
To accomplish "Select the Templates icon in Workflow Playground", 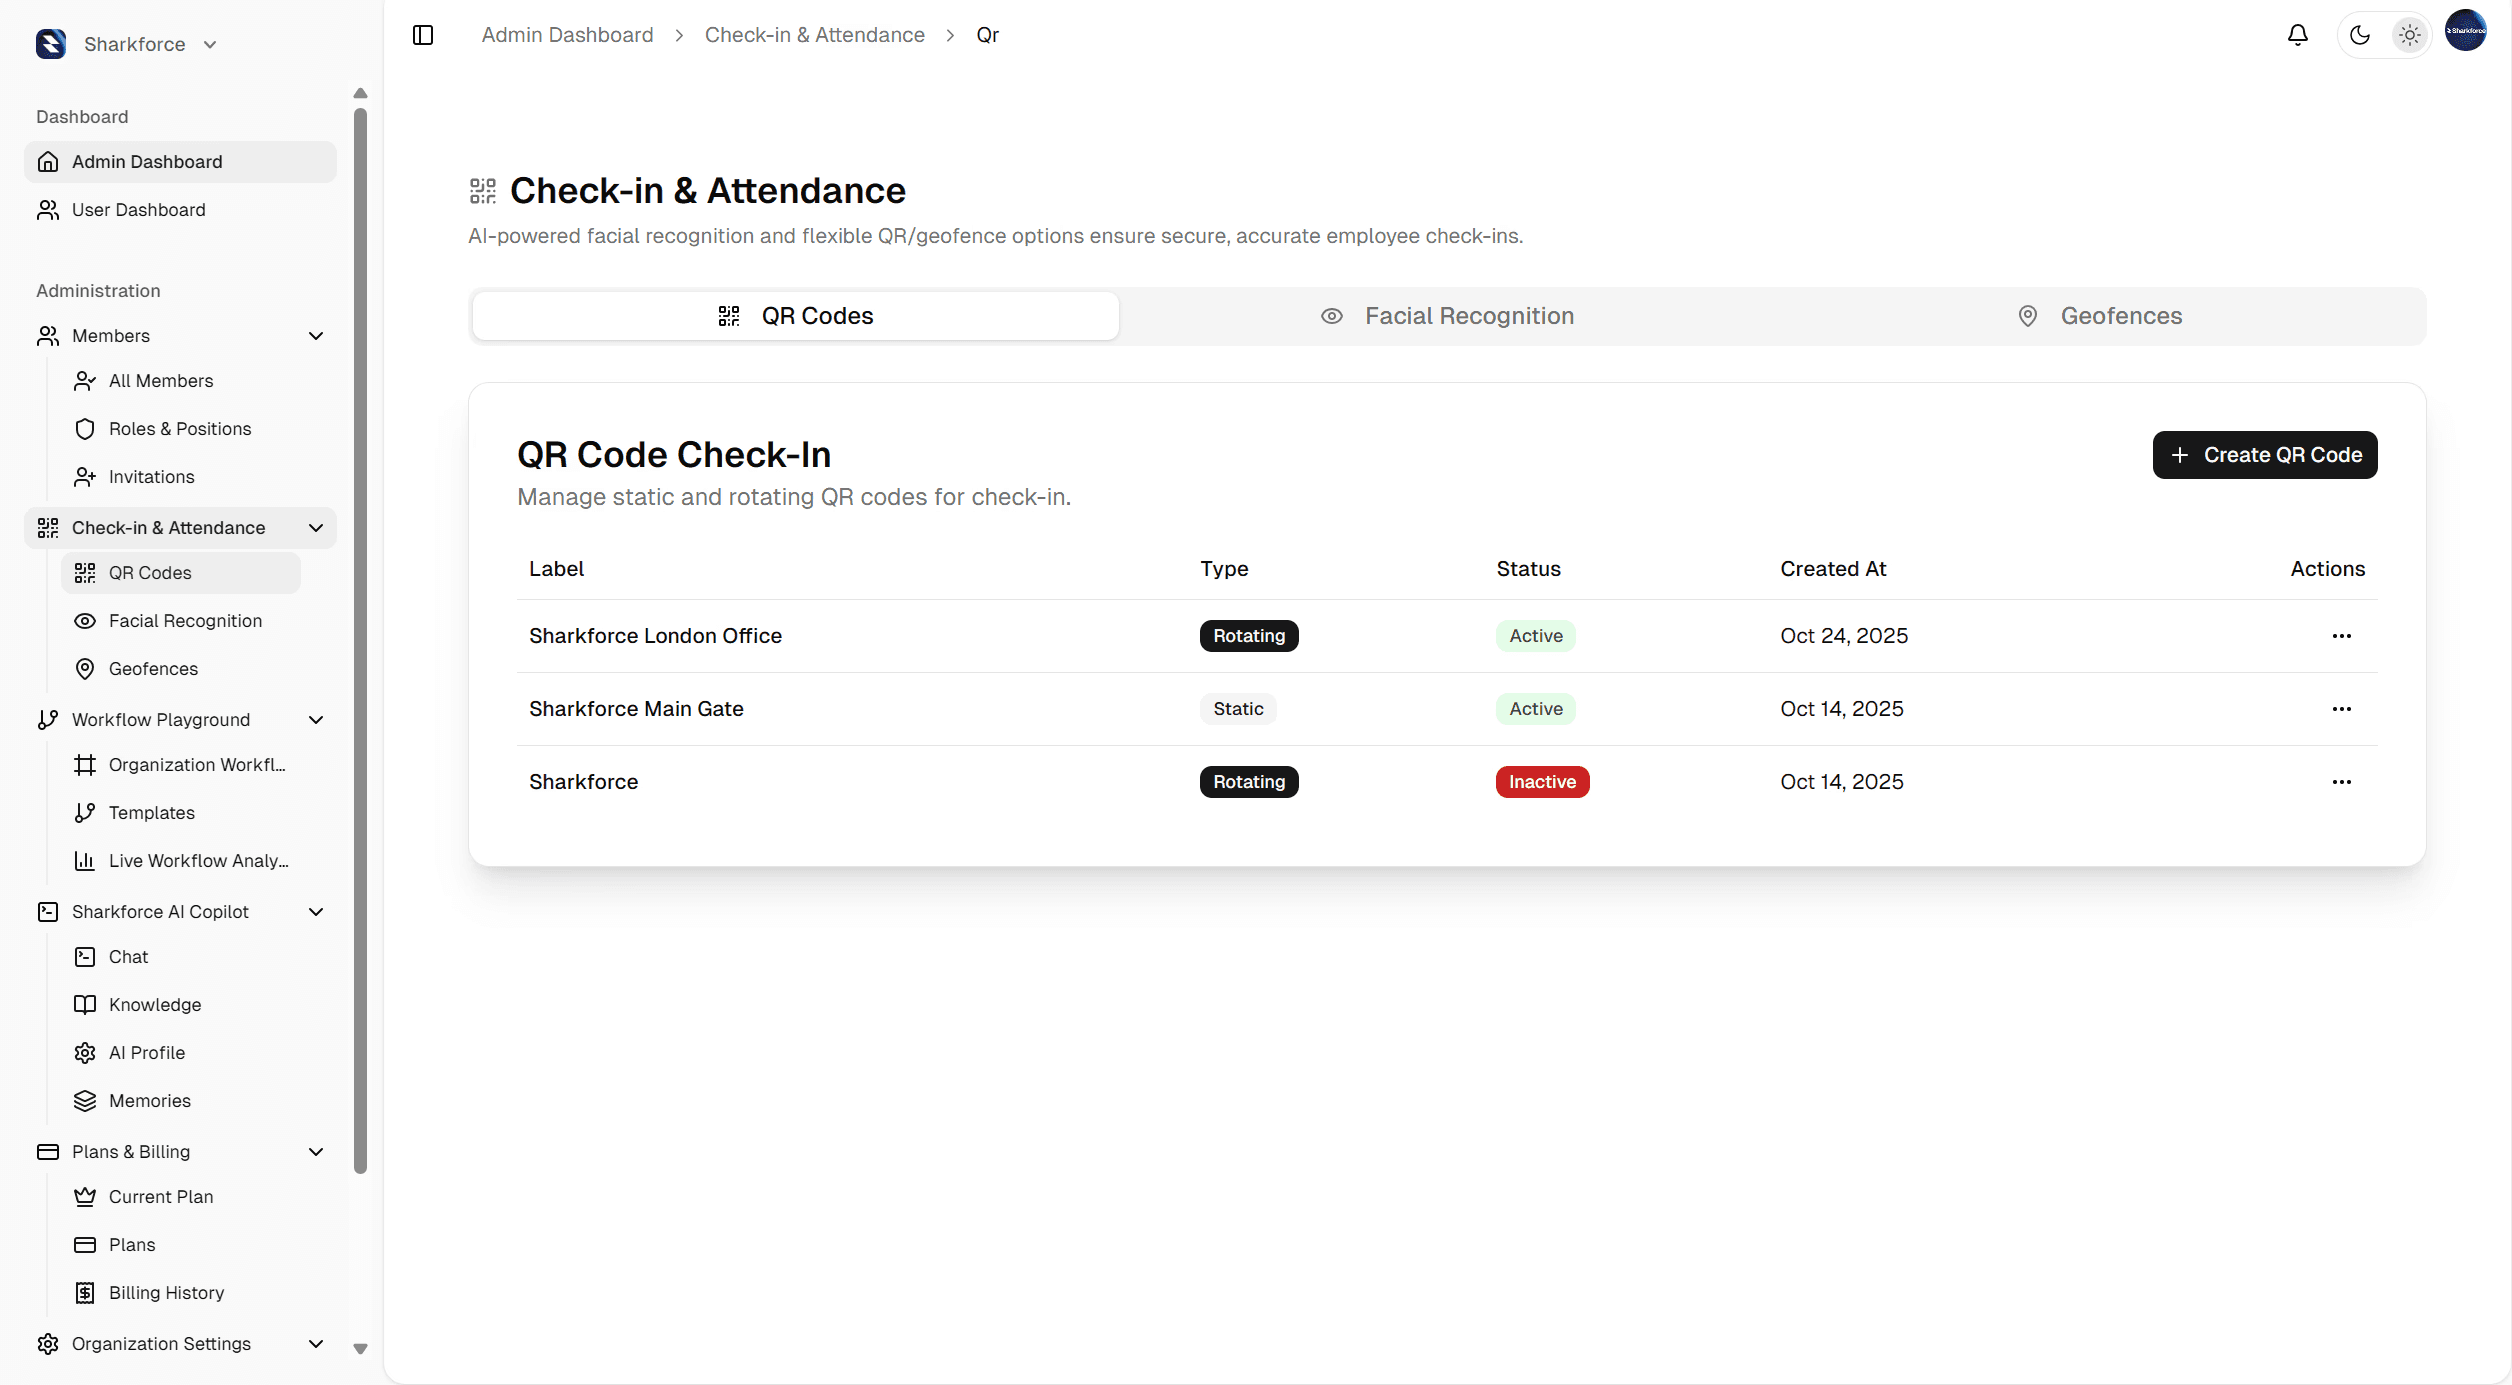I will click(x=85, y=812).
